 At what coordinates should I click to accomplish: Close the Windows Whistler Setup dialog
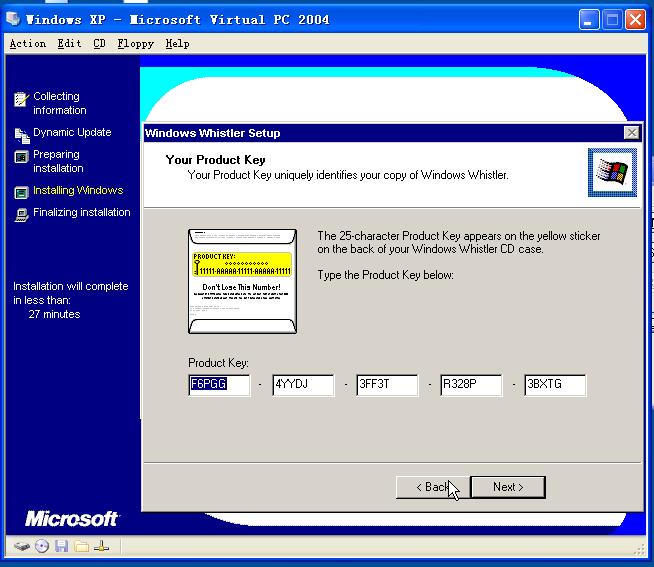pos(631,133)
